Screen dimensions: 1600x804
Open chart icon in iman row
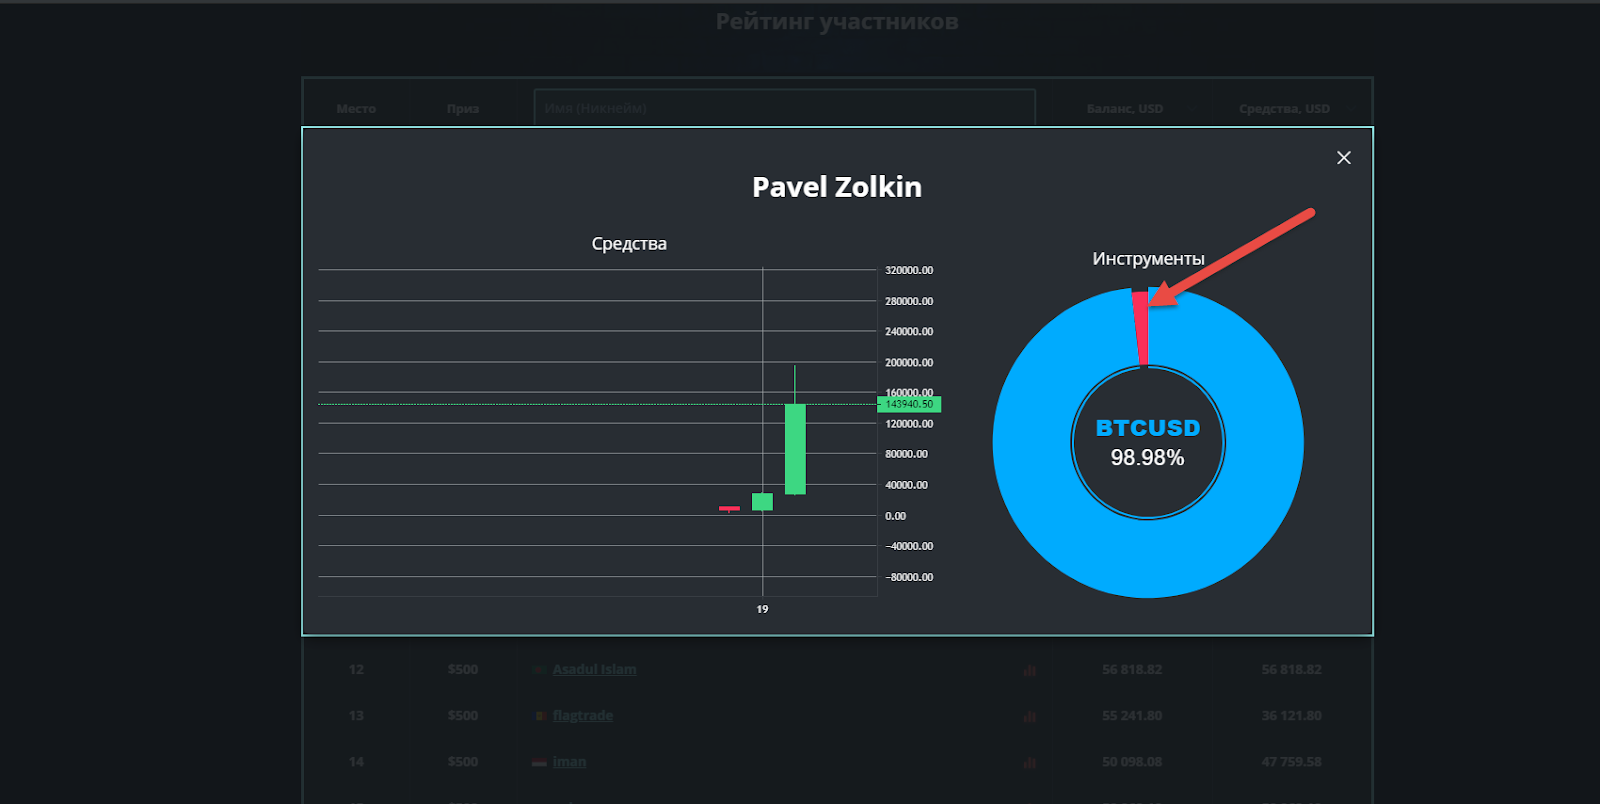pyautogui.click(x=1029, y=762)
